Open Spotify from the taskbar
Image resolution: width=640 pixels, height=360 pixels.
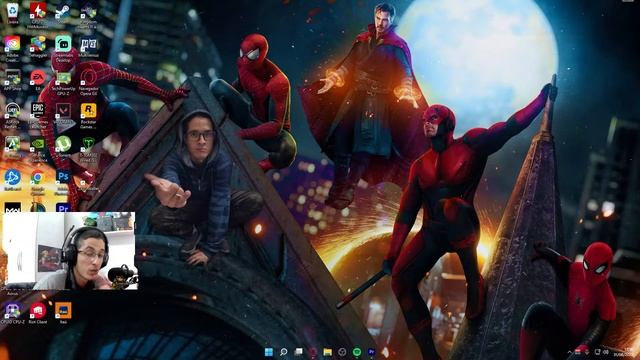357,352
